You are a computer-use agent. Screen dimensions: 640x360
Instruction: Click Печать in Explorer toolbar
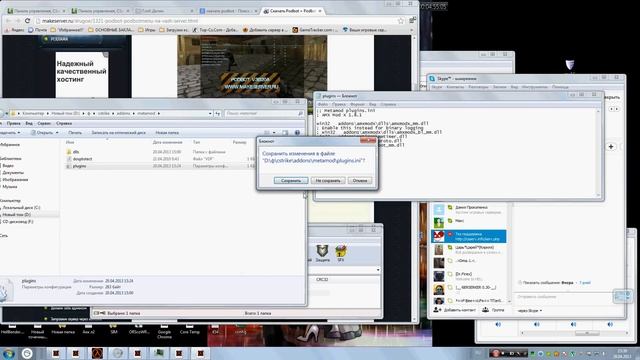coord(75,133)
